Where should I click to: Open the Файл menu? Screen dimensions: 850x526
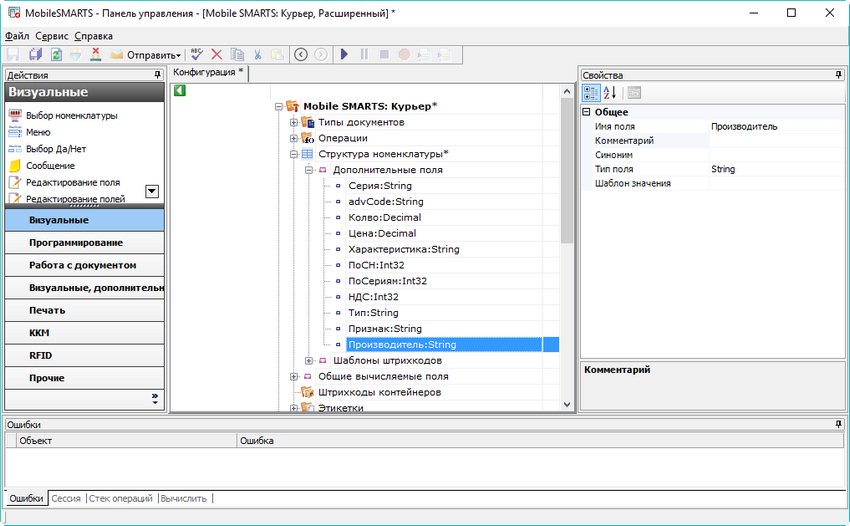(17, 36)
